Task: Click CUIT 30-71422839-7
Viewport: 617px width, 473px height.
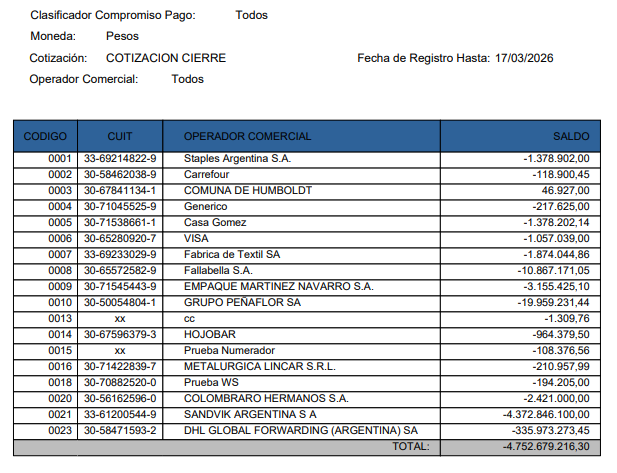Action: (x=120, y=367)
